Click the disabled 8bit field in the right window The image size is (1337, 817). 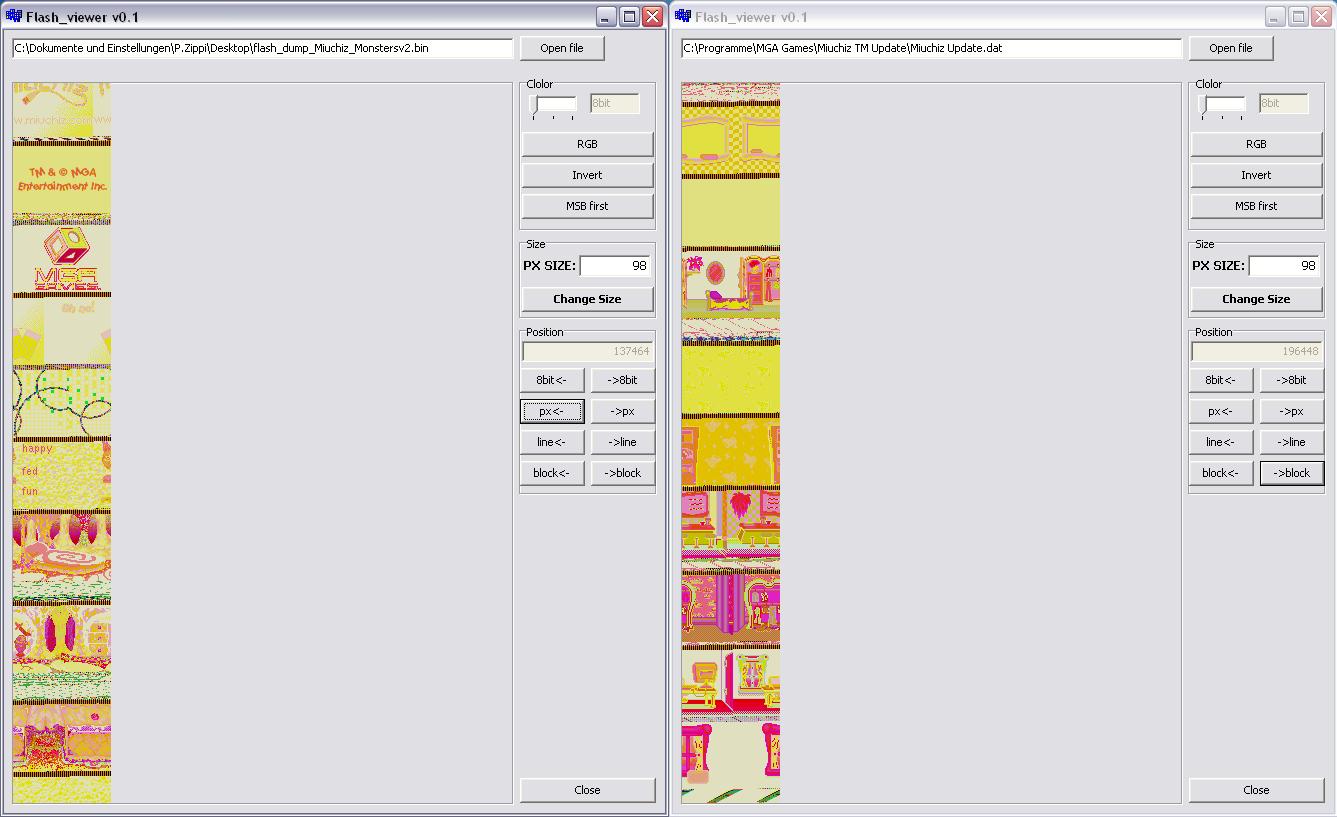(1283, 103)
